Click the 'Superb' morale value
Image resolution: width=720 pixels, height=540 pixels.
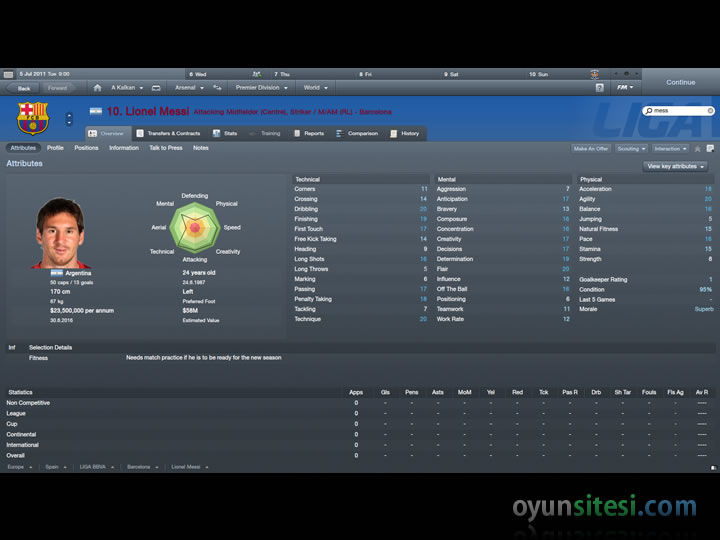[704, 309]
